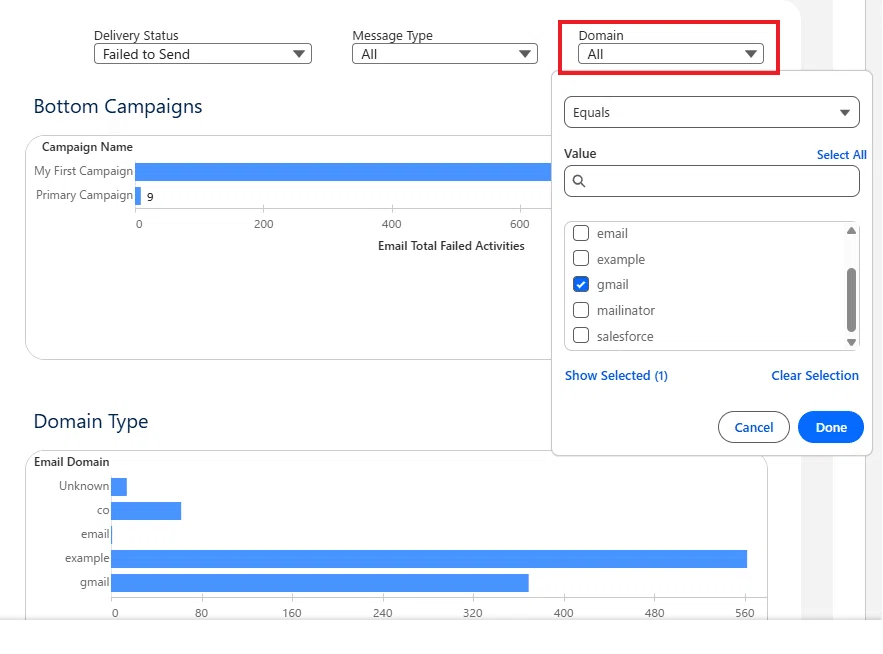
Task: Click the Value search input field
Action: point(711,181)
